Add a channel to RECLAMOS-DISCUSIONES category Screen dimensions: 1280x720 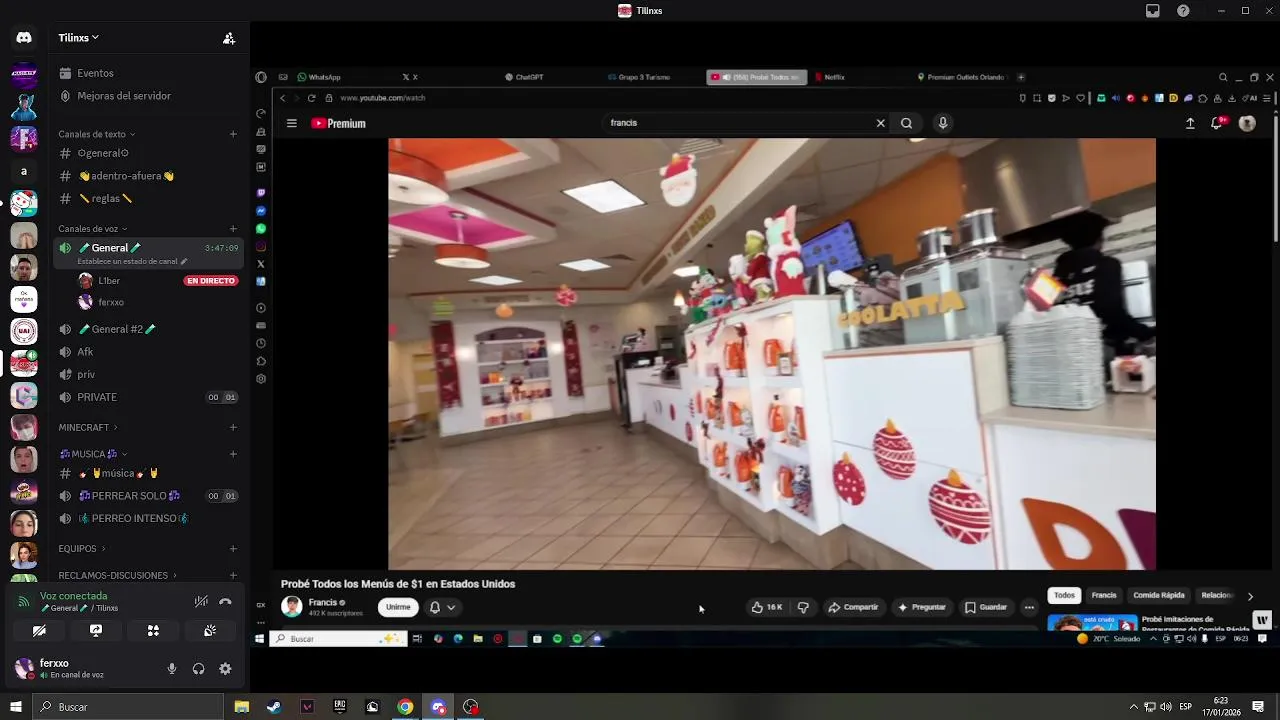tap(233, 576)
